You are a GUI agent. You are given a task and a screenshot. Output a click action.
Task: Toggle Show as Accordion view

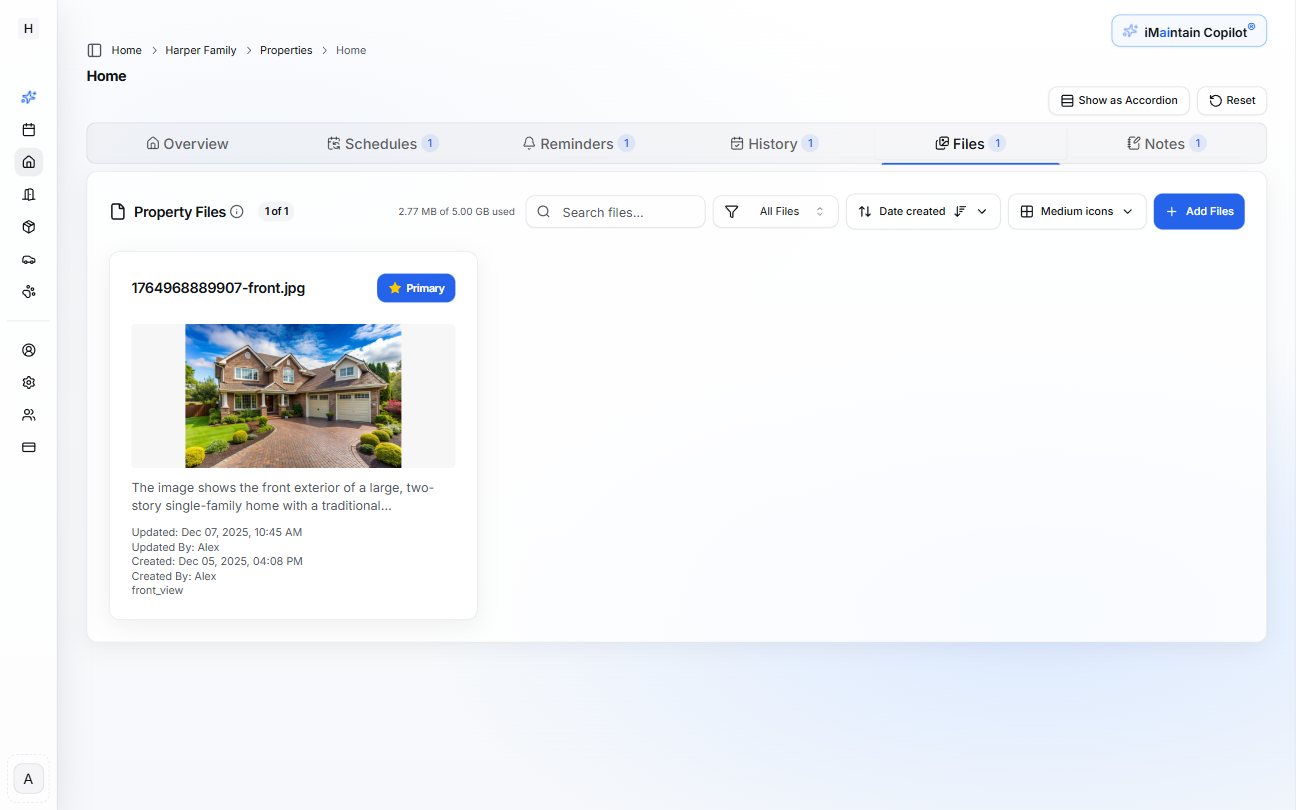1118,101
